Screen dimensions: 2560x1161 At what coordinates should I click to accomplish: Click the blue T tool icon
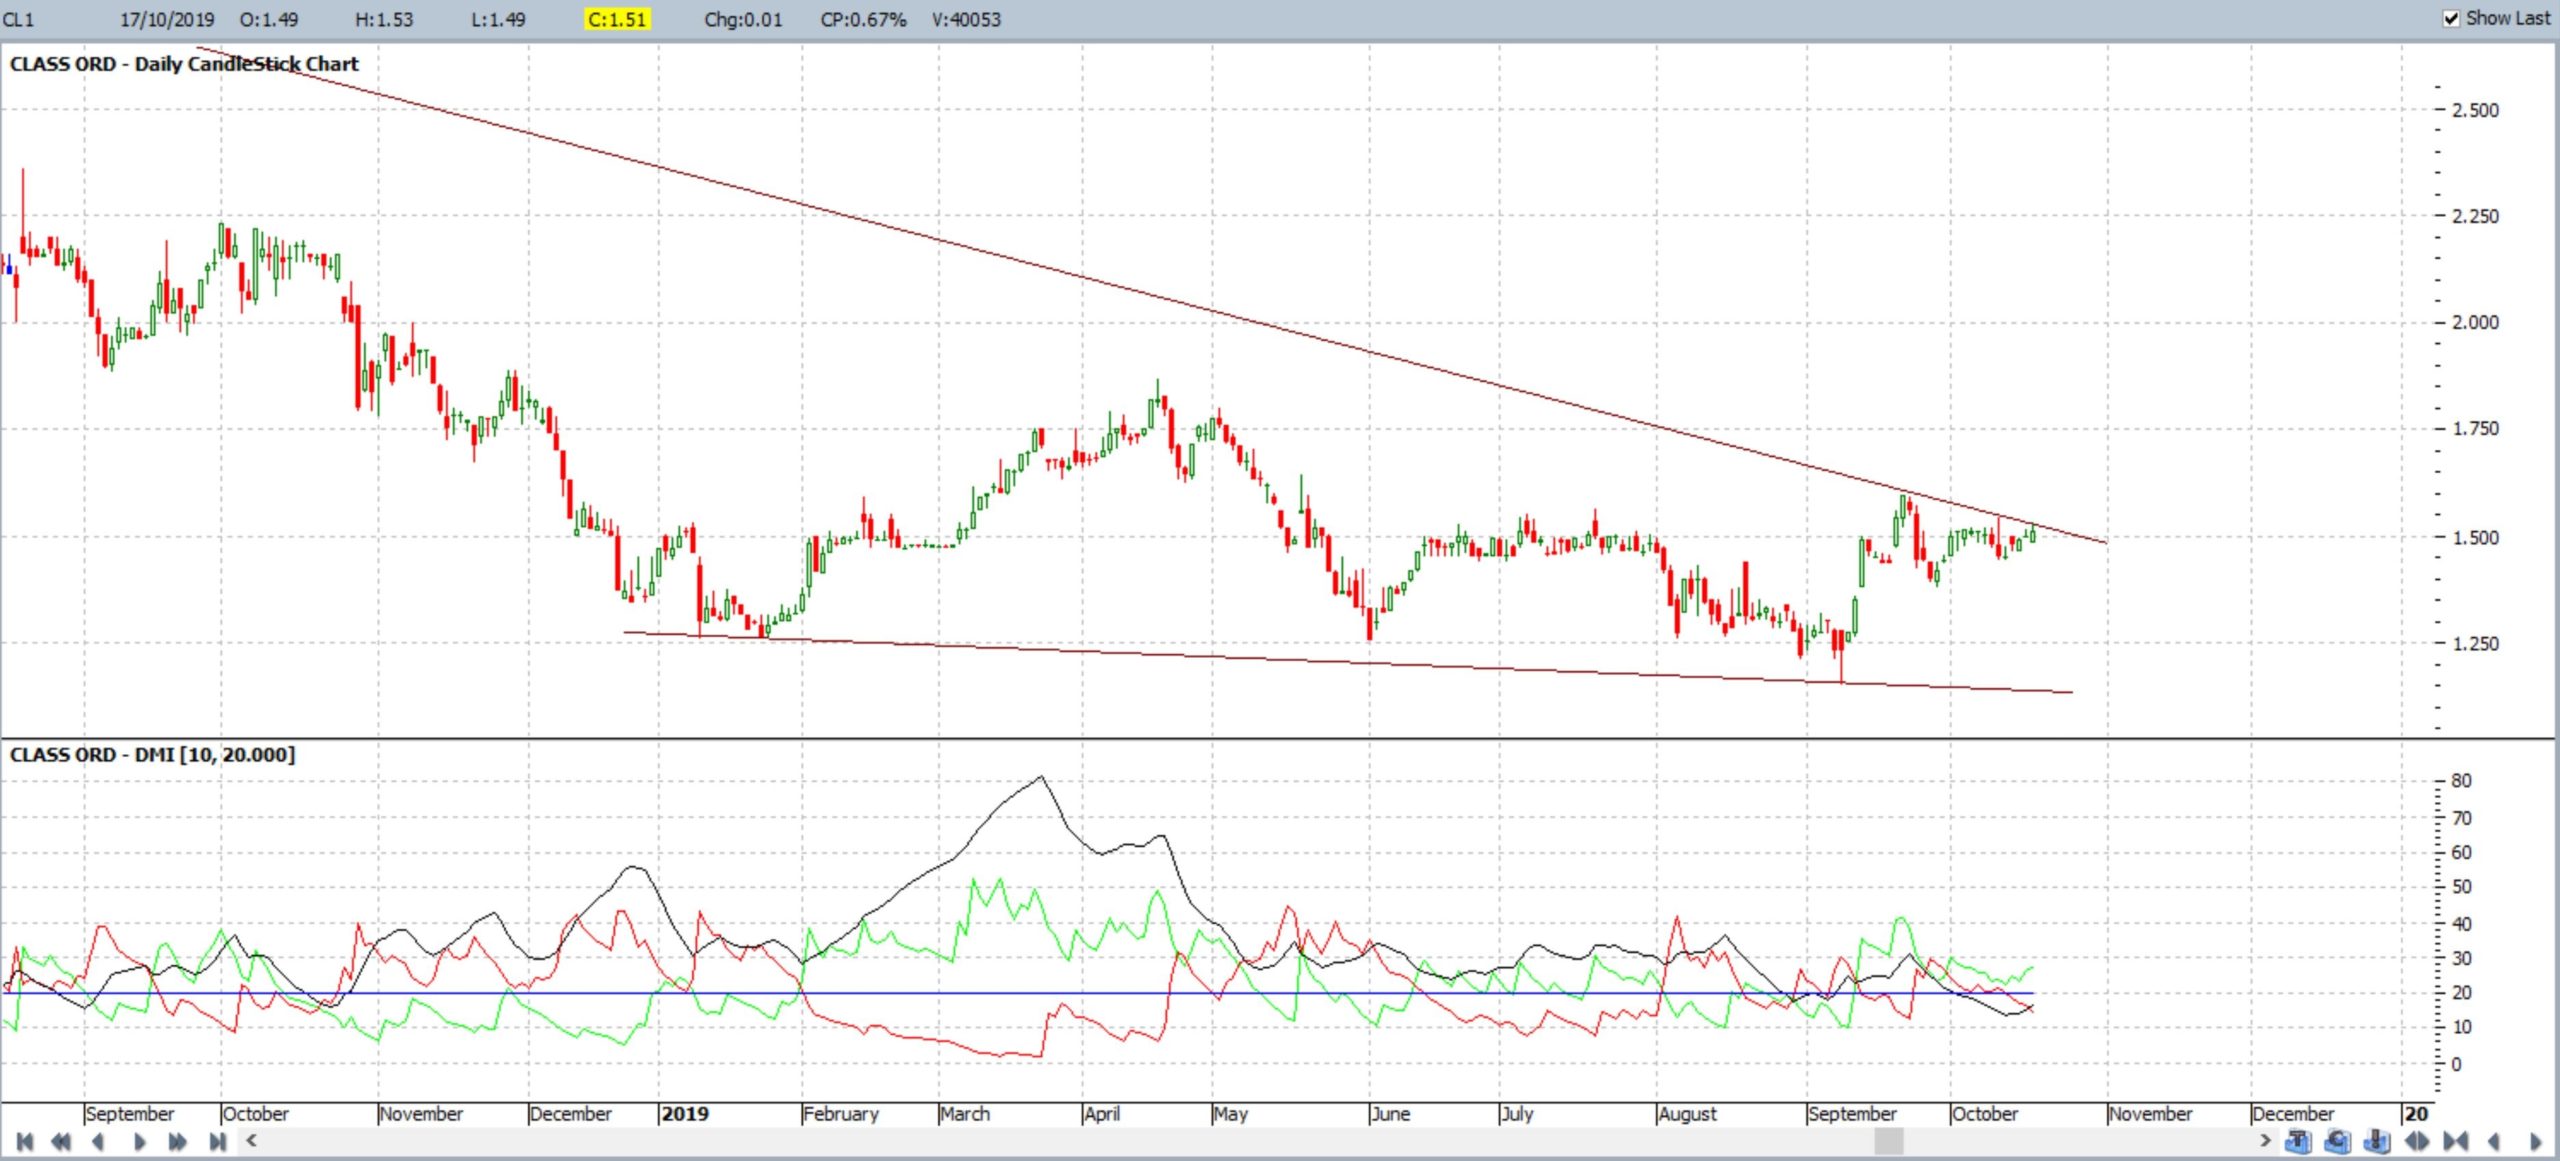click(x=2298, y=1141)
